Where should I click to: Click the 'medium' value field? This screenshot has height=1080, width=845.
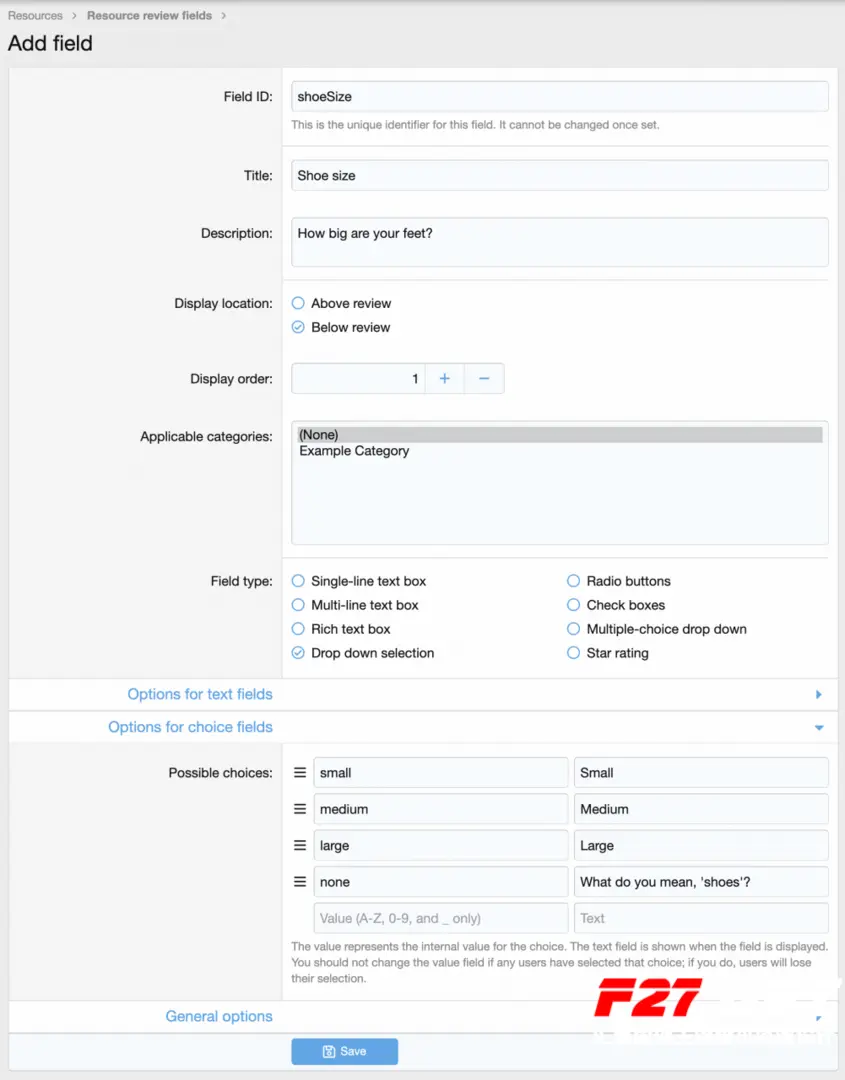[441, 809]
